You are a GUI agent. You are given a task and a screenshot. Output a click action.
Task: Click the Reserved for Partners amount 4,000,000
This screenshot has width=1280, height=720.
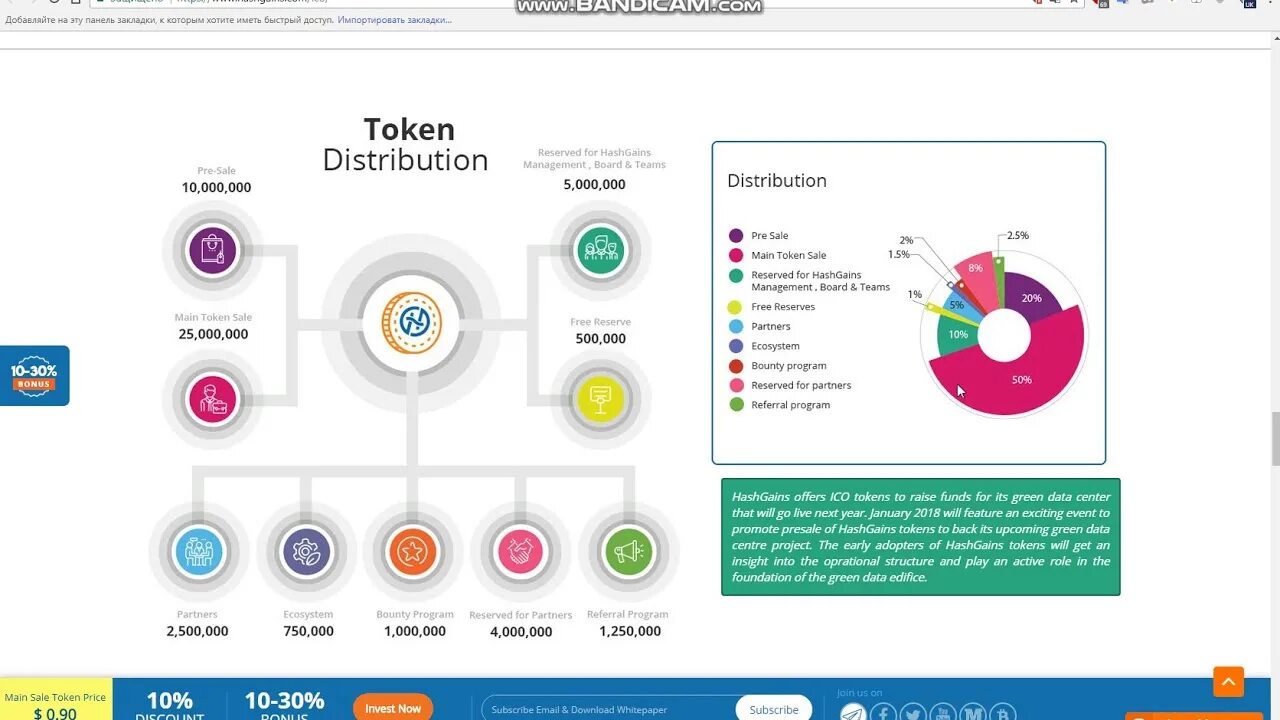click(521, 632)
